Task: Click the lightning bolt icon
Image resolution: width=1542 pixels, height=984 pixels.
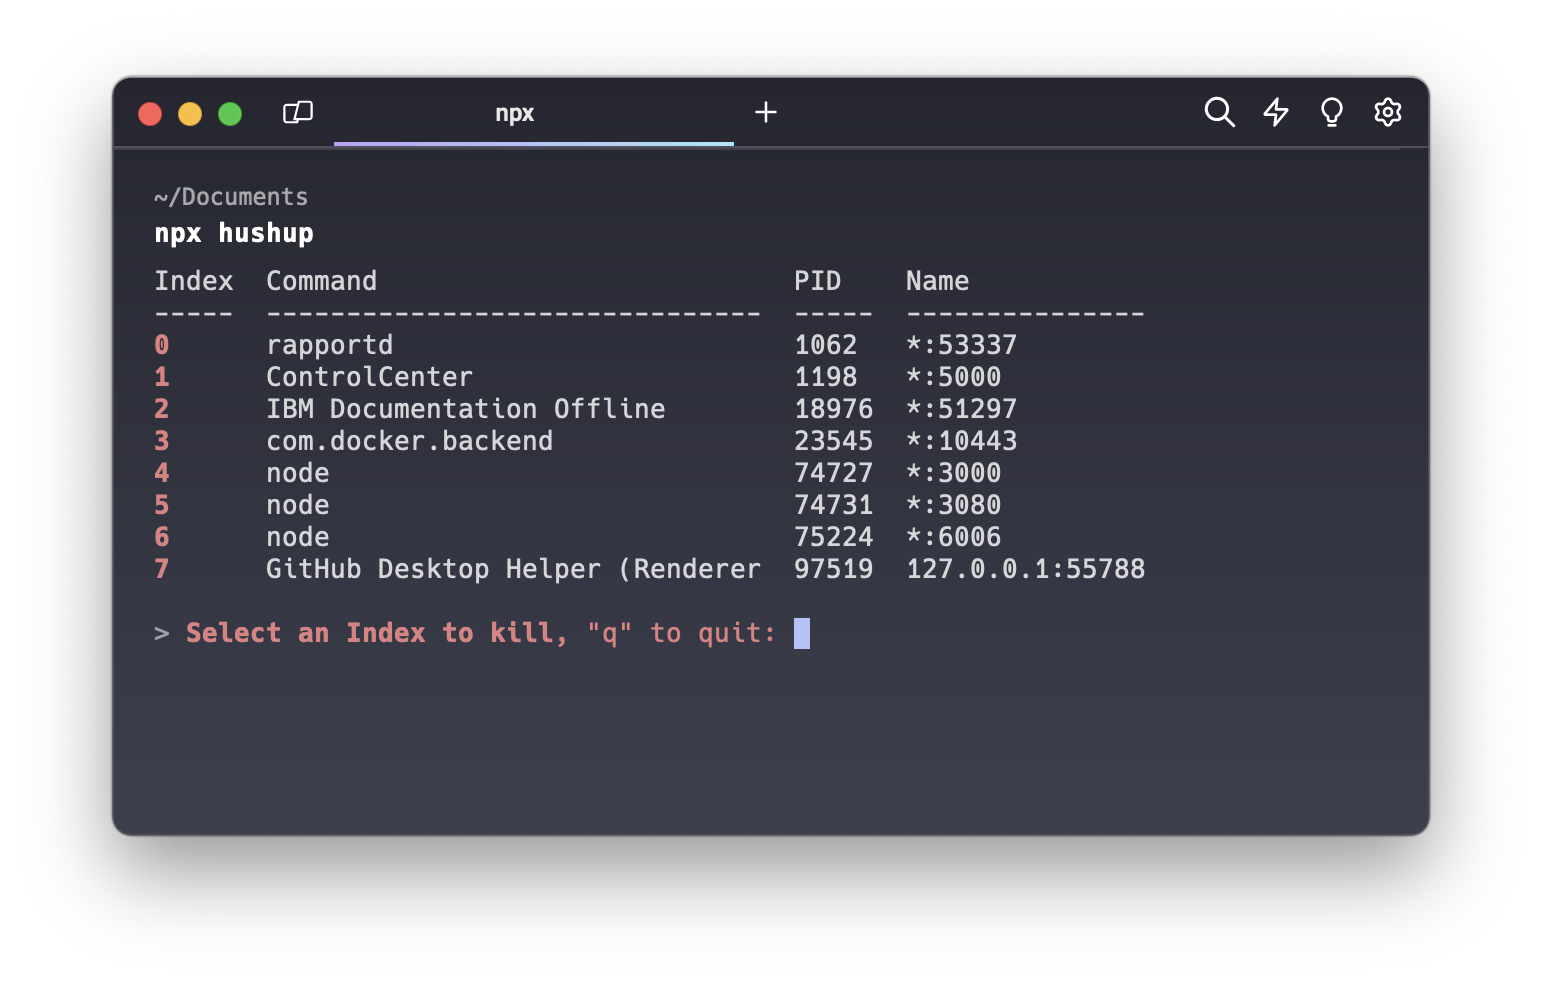Action: (1275, 112)
